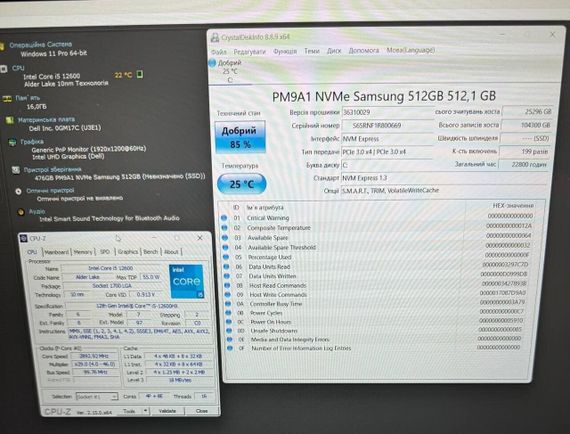The image size is (570, 434).
Task: Click the CPU-Z title bar app icon
Action: (24, 238)
